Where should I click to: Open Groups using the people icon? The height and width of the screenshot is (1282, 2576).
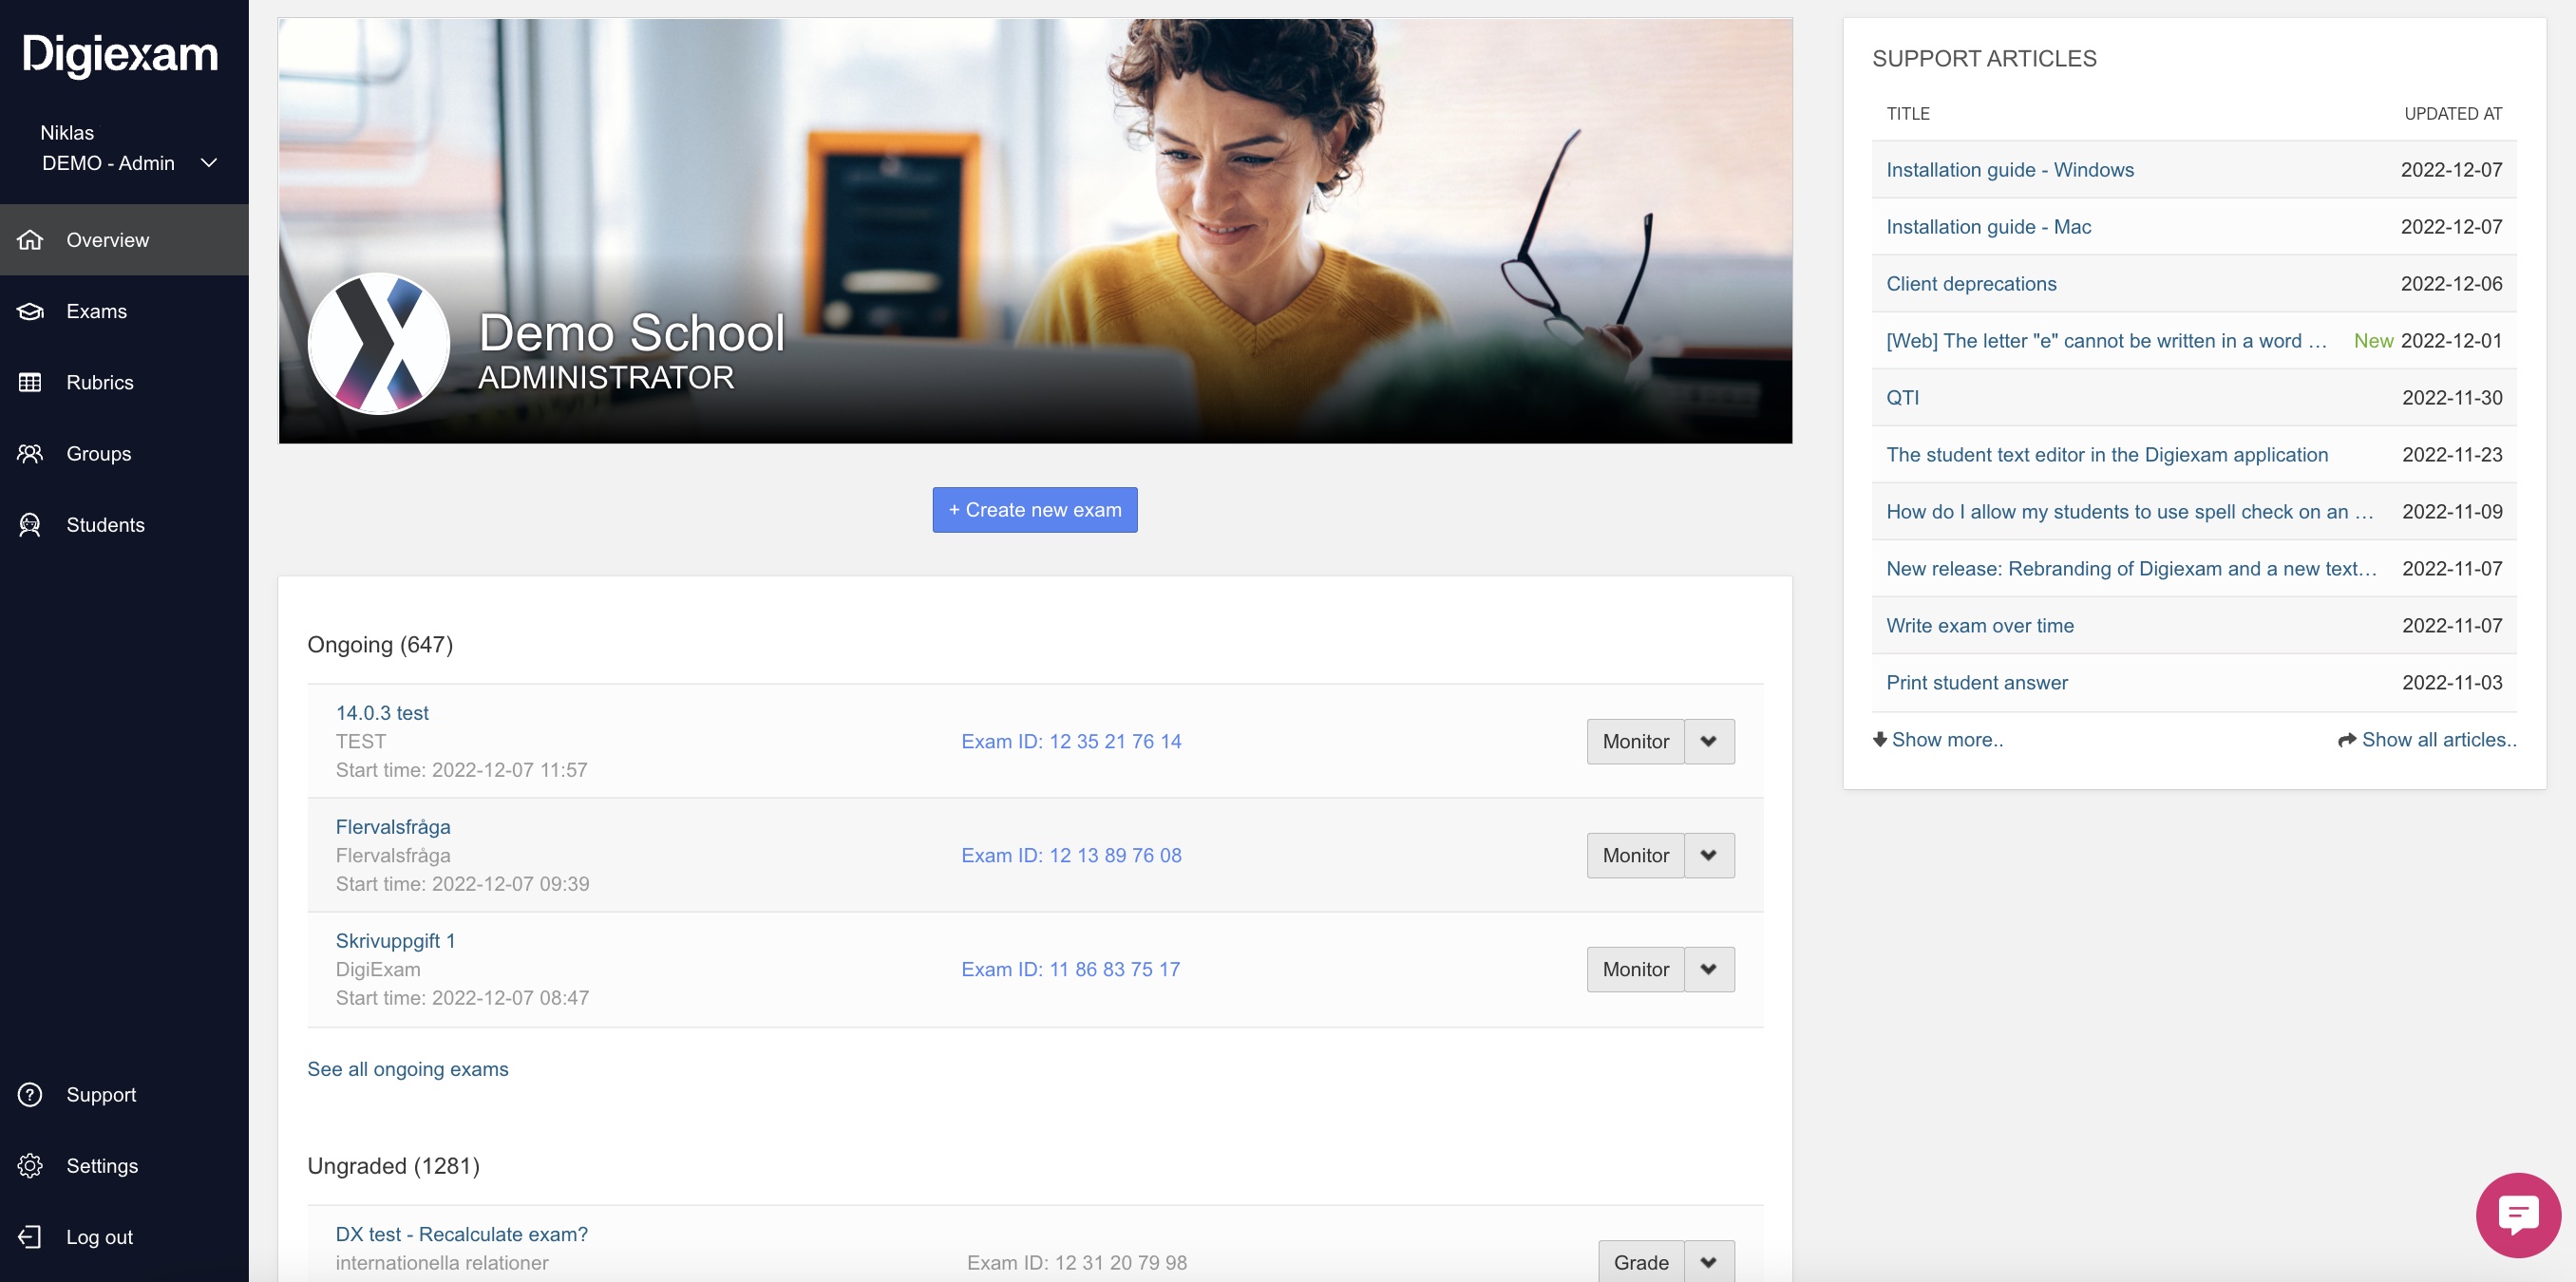[30, 454]
